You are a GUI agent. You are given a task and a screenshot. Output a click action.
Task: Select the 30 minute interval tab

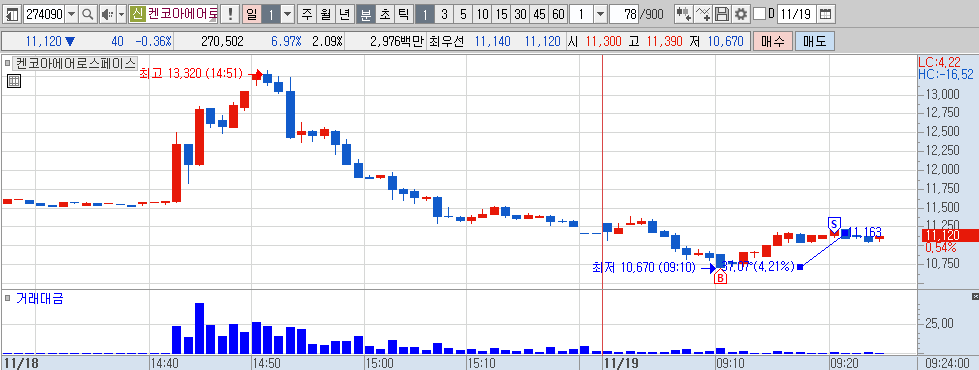pos(520,14)
